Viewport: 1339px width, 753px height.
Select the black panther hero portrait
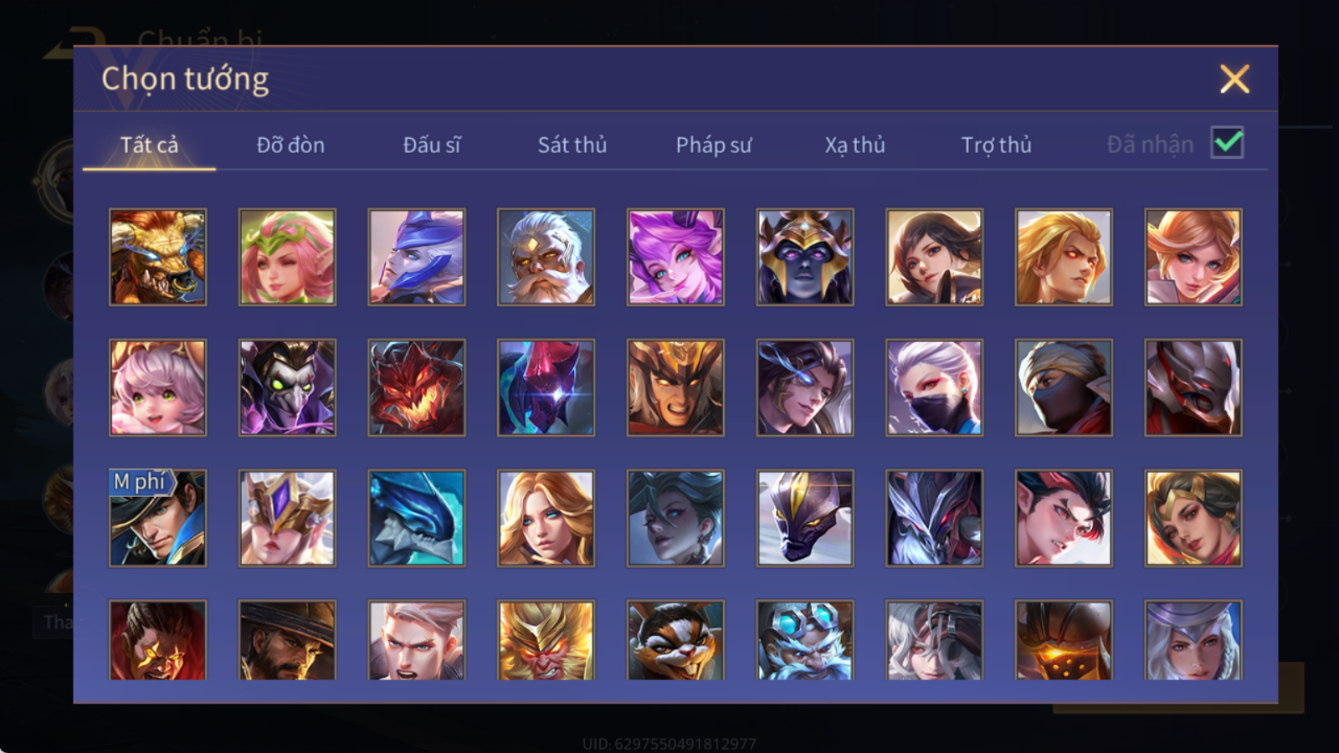(805, 518)
